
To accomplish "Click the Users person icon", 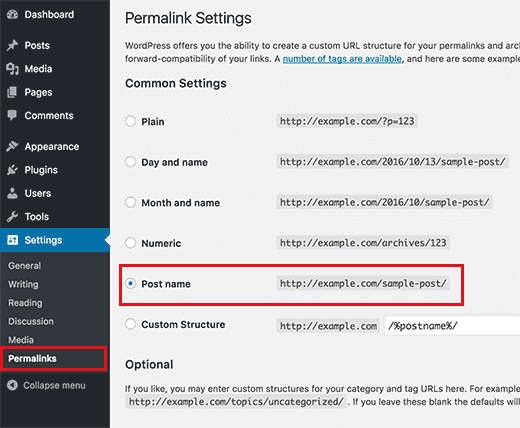I will pyautogui.click(x=12, y=193).
